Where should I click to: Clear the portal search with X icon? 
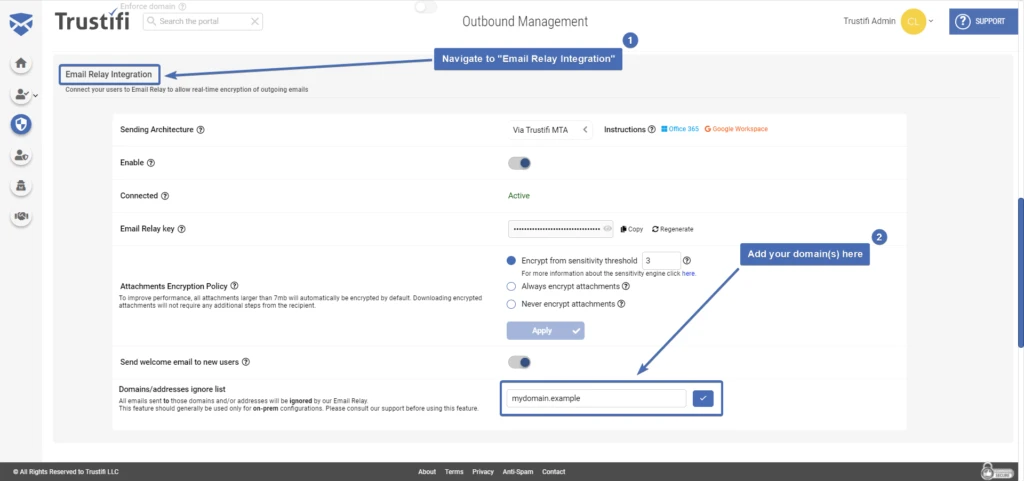pos(255,21)
